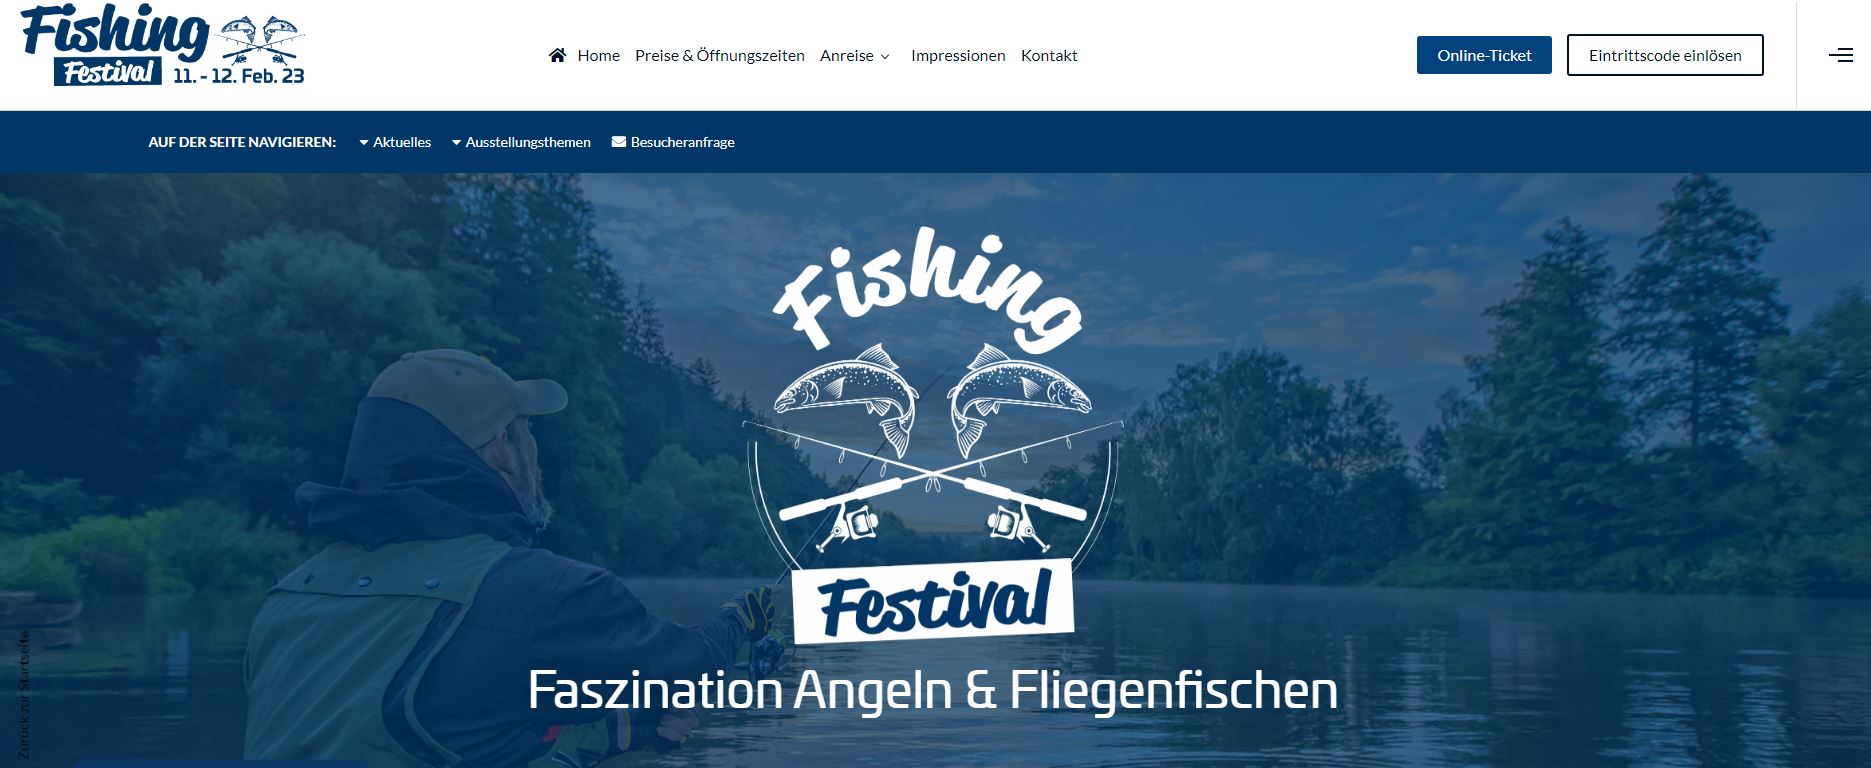Click the envelope icon beside Besucheranfrage
1871x768 pixels.
point(619,142)
